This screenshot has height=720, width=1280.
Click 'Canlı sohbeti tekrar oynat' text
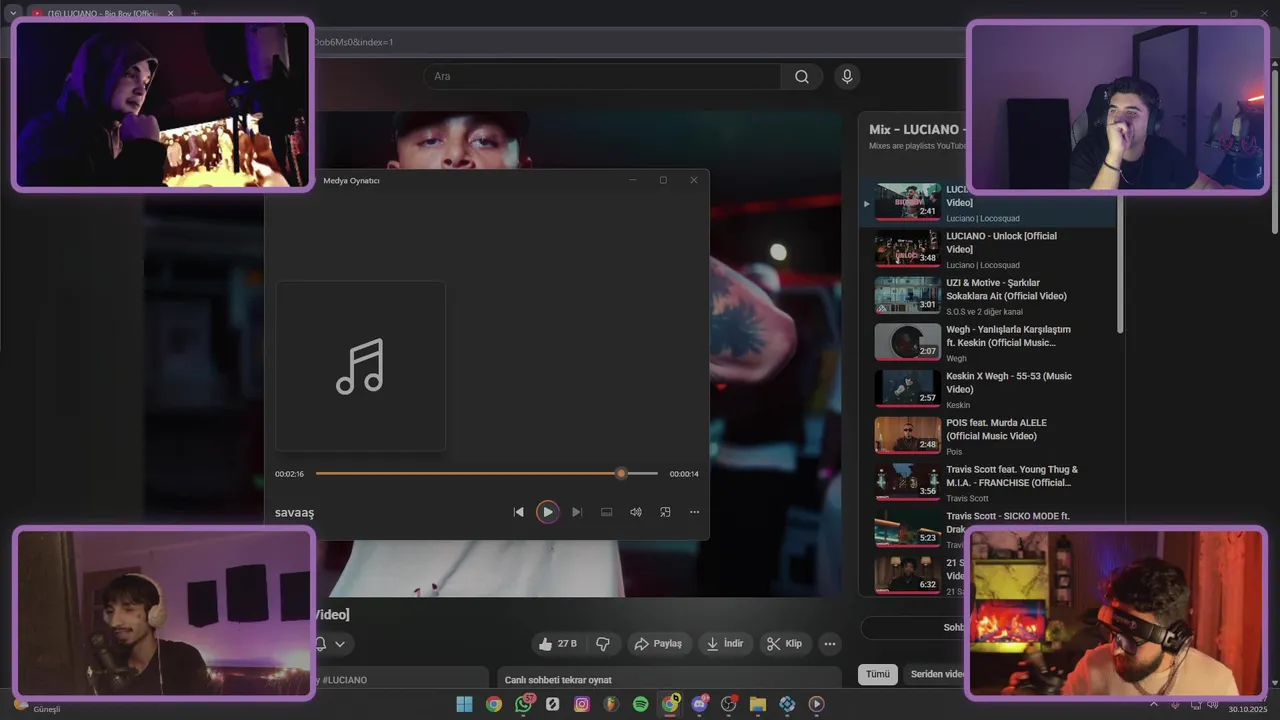tap(558, 680)
